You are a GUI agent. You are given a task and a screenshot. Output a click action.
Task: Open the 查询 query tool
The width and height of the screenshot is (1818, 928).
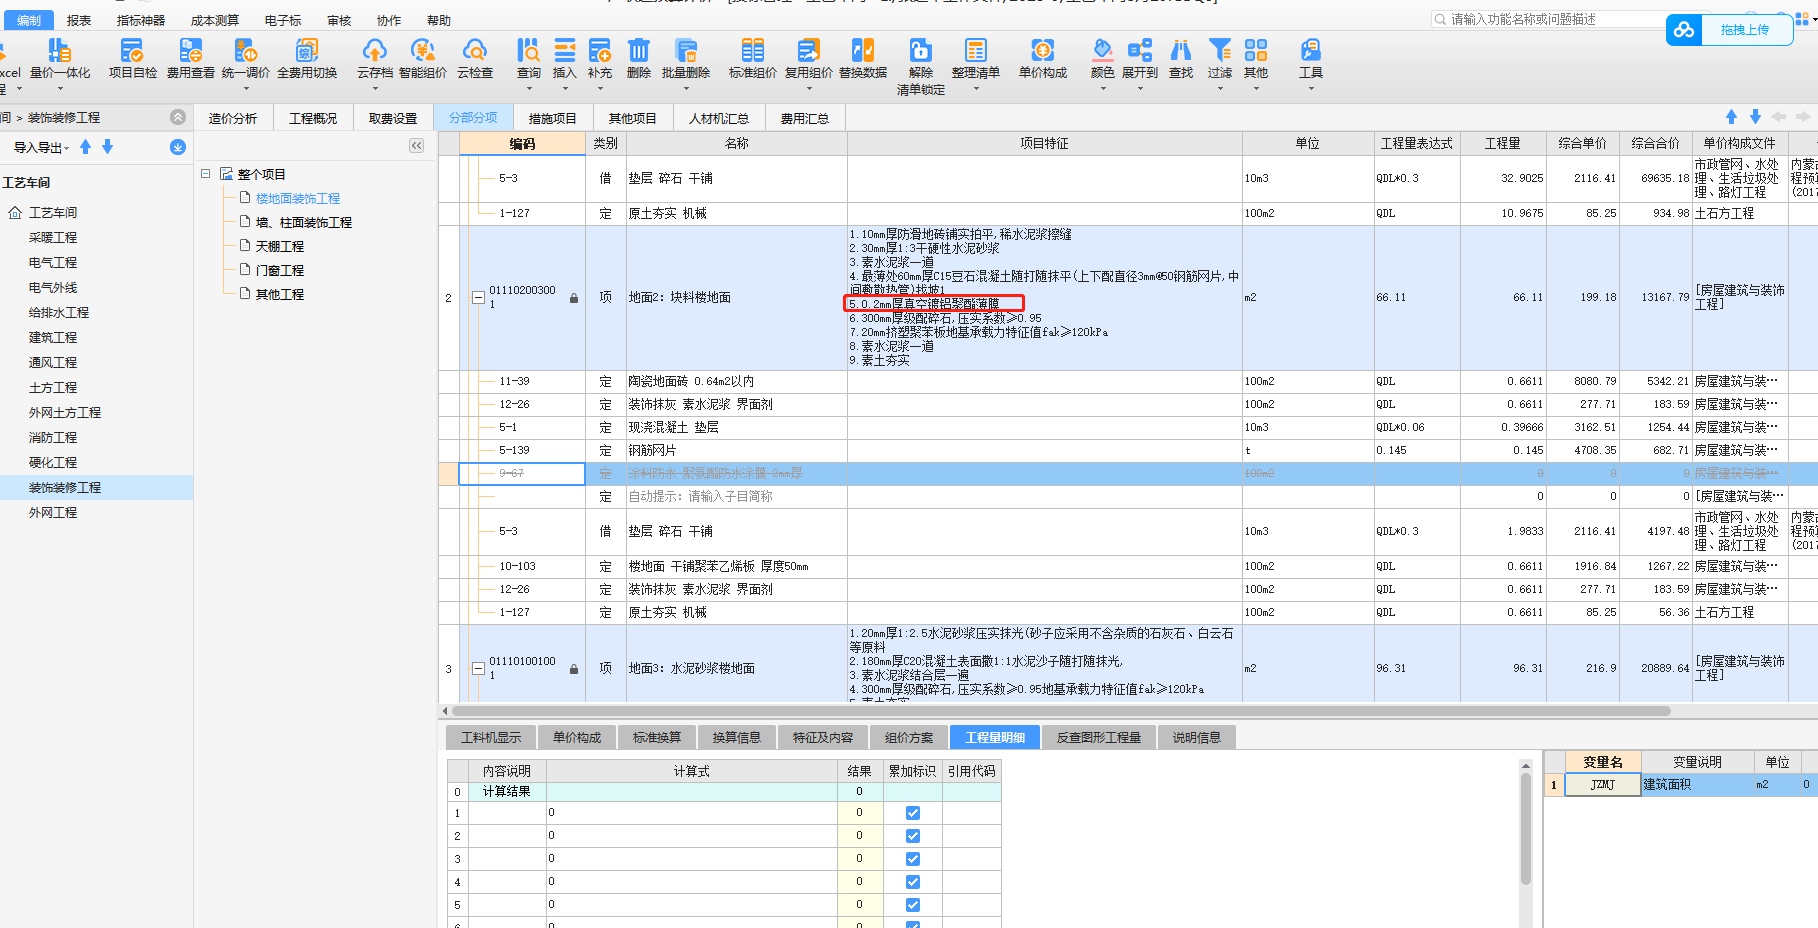click(x=528, y=58)
